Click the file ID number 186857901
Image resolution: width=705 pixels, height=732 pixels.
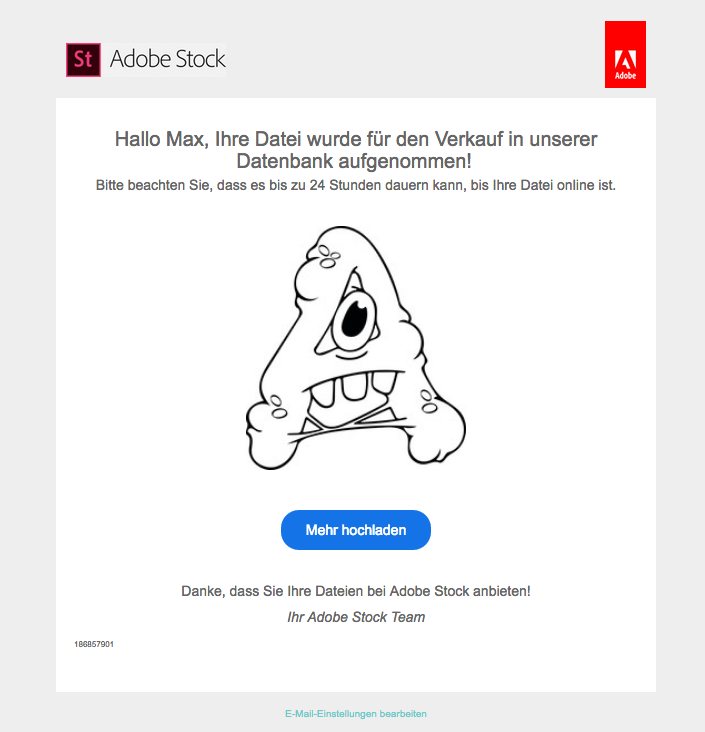click(x=94, y=644)
